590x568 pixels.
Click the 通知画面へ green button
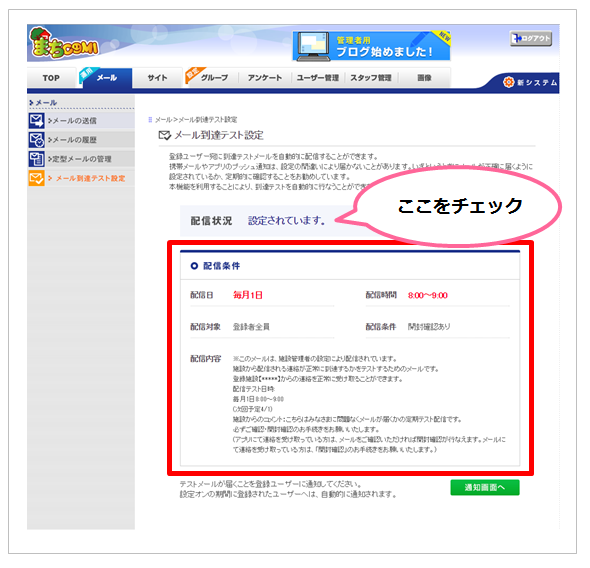coord(485,488)
